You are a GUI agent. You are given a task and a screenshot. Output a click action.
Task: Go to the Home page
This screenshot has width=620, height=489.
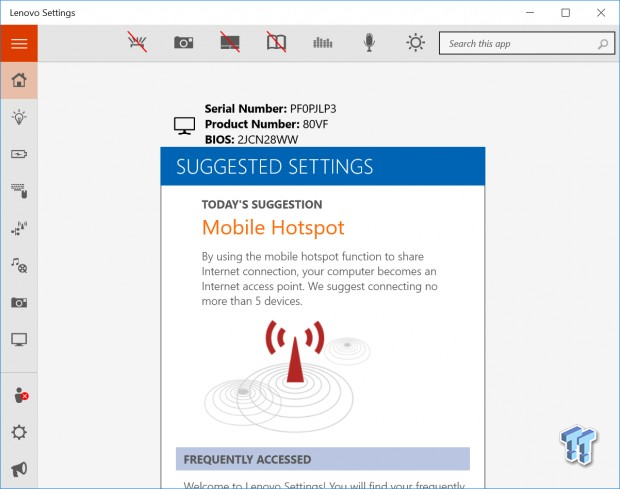(x=19, y=80)
